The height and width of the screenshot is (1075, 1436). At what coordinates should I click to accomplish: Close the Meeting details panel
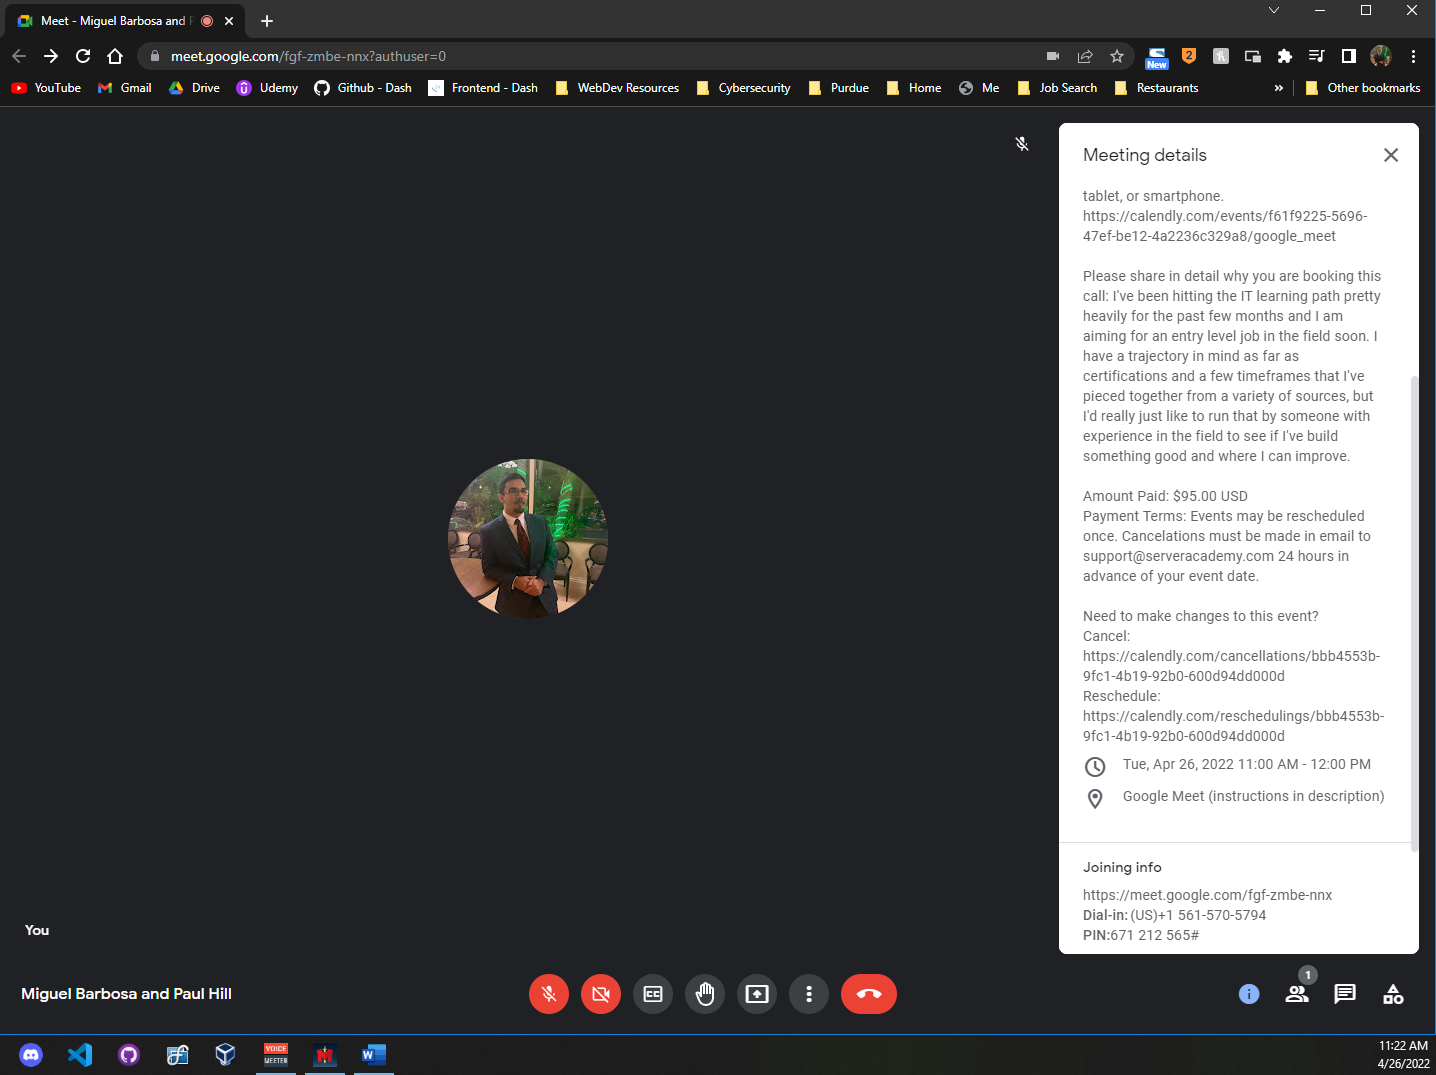(1390, 155)
